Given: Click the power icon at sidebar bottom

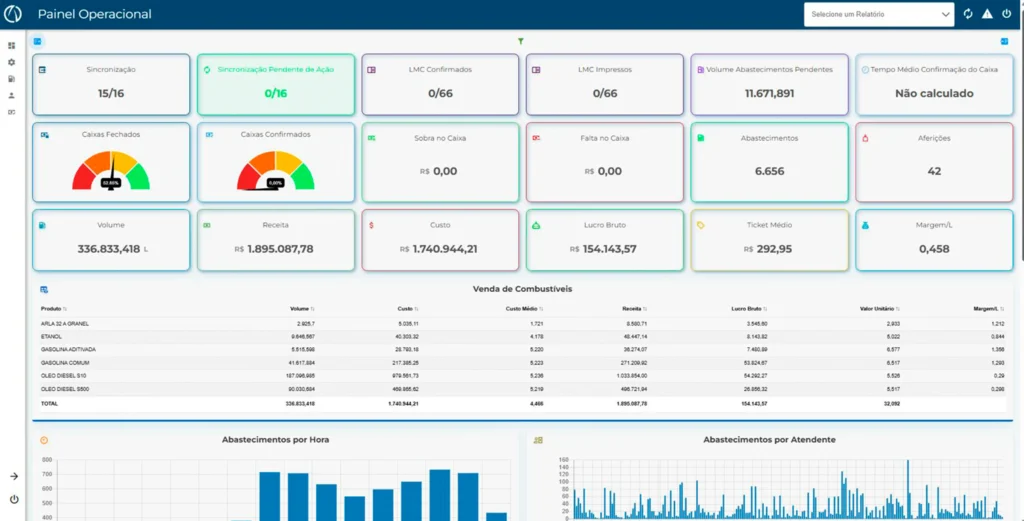Looking at the screenshot, I should click(14, 499).
